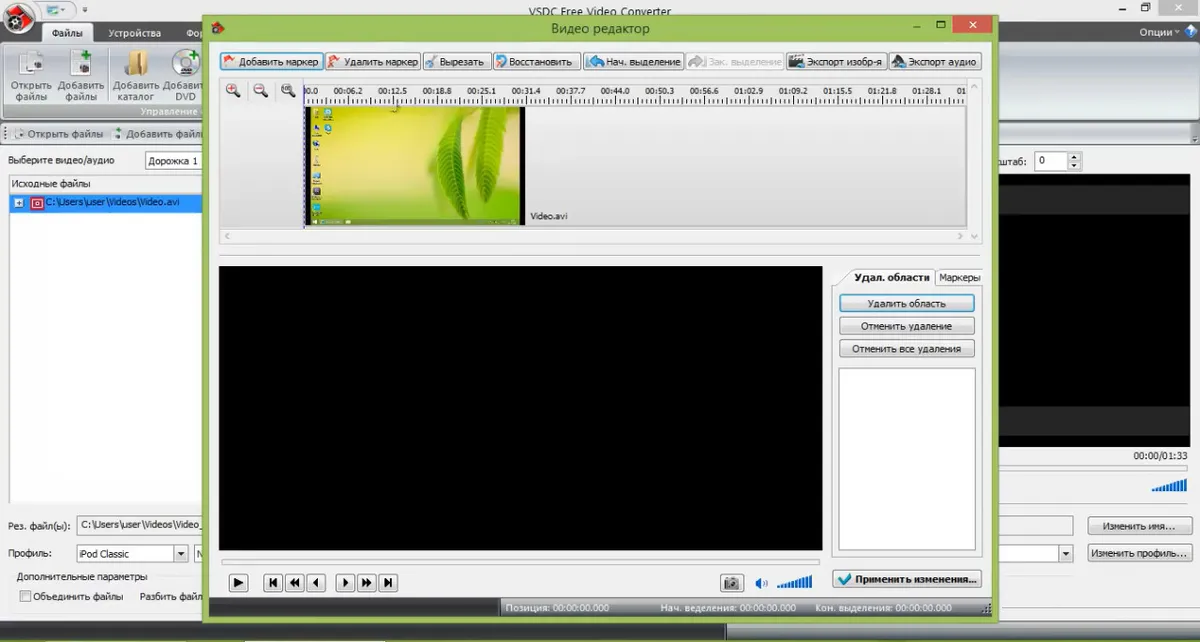Open the iPod Classic profile dropdown
The image size is (1200, 642).
pos(181,553)
